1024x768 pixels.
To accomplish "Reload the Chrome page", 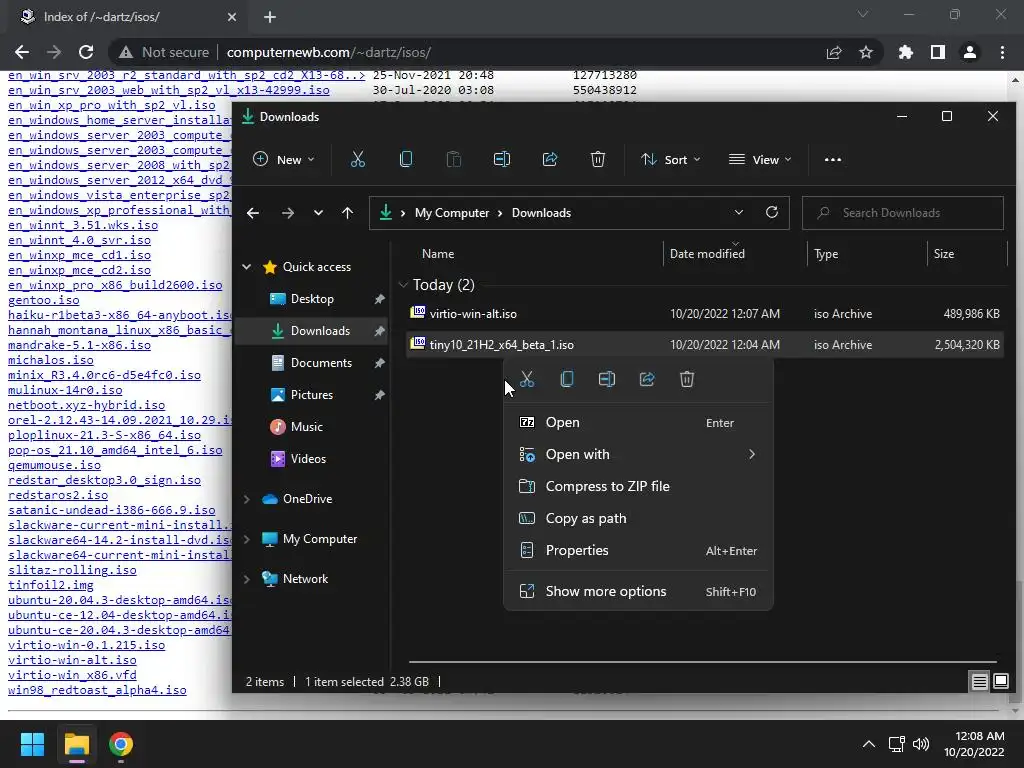I will 86,52.
